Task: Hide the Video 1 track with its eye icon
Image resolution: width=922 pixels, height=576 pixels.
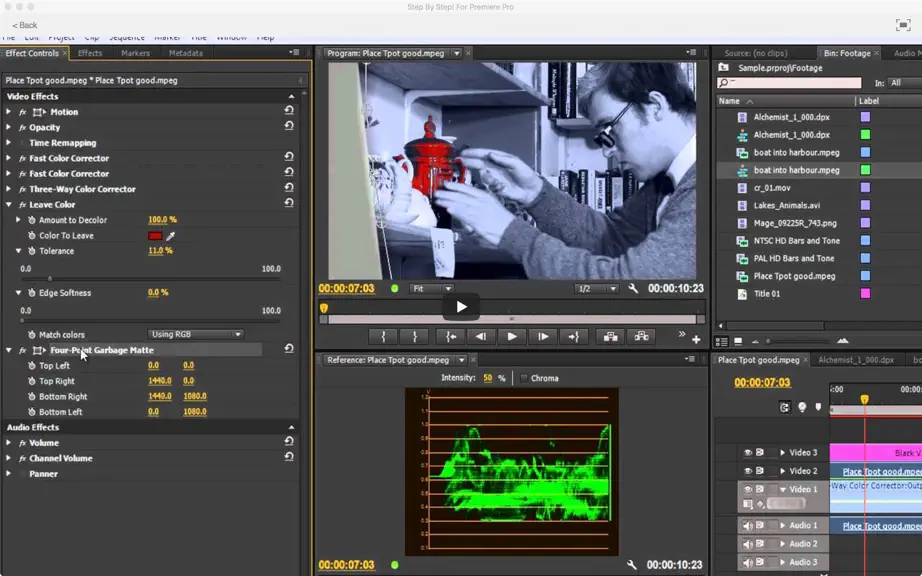Action: [747, 489]
